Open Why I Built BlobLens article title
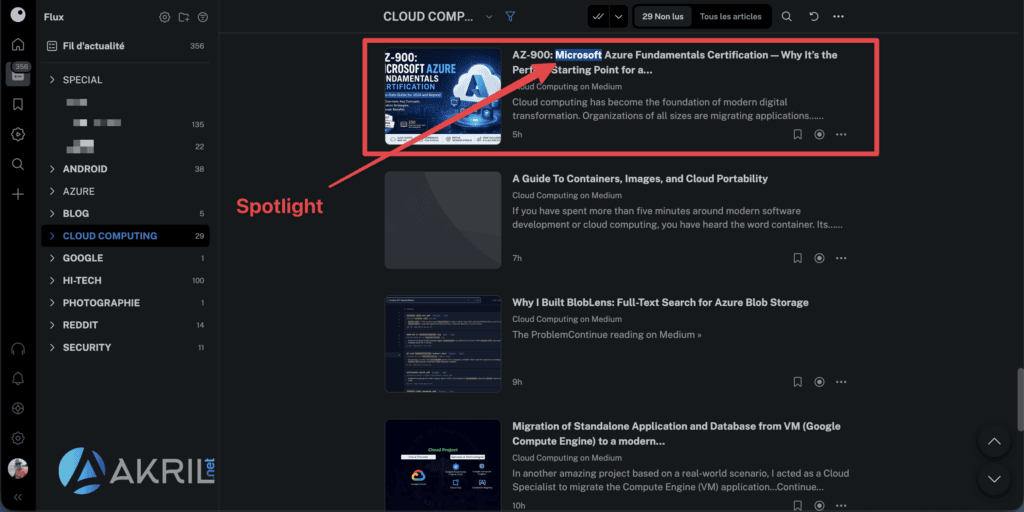 (660, 302)
